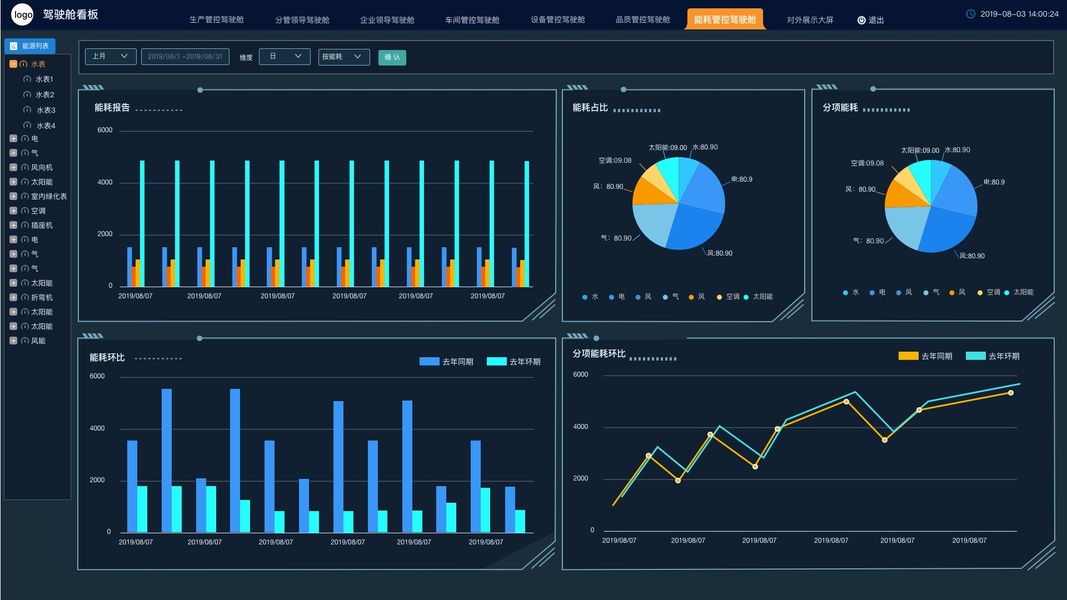Select 水表2 in the tree
This screenshot has width=1067, height=600.
coord(45,95)
